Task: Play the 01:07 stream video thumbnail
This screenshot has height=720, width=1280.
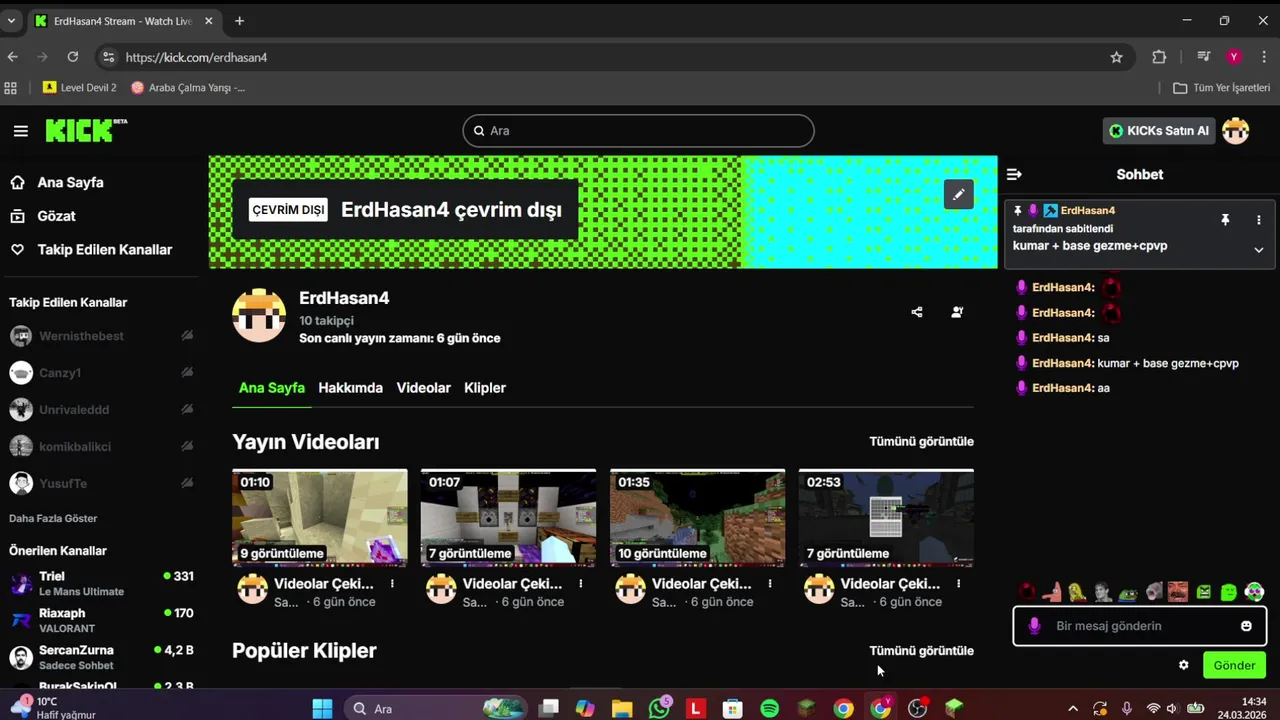Action: click(508, 518)
